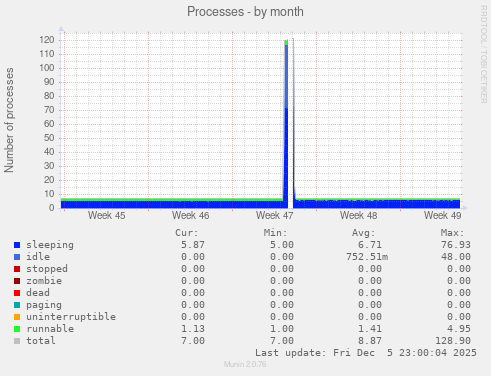Click sleeping average value 6.71
491x376 pixels.
370,245
